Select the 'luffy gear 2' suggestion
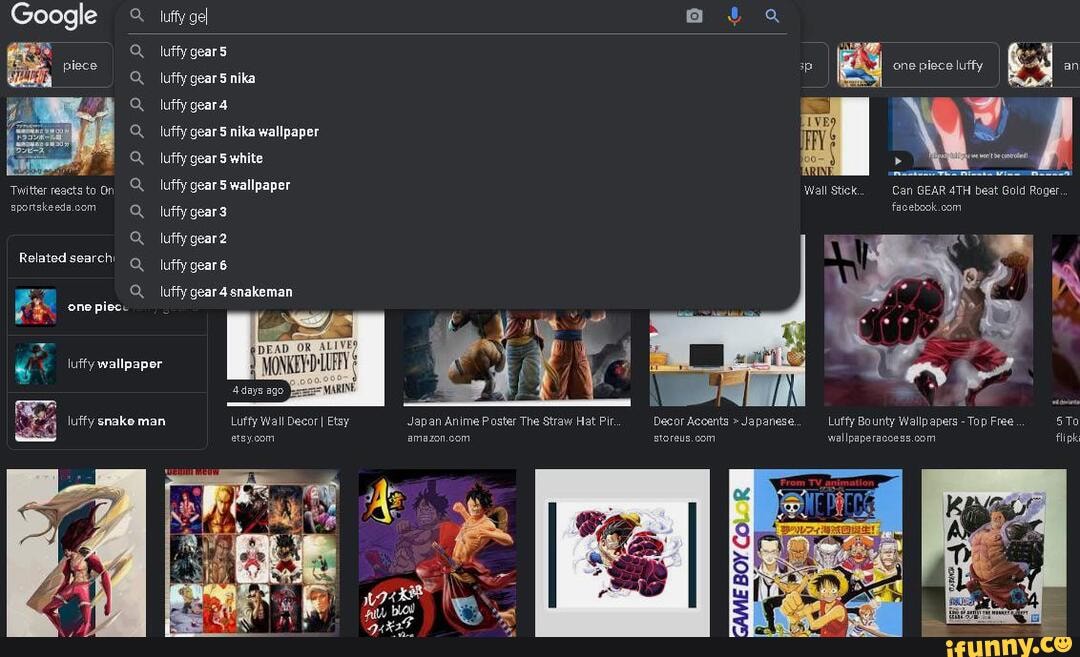The width and height of the screenshot is (1080, 657). click(194, 238)
